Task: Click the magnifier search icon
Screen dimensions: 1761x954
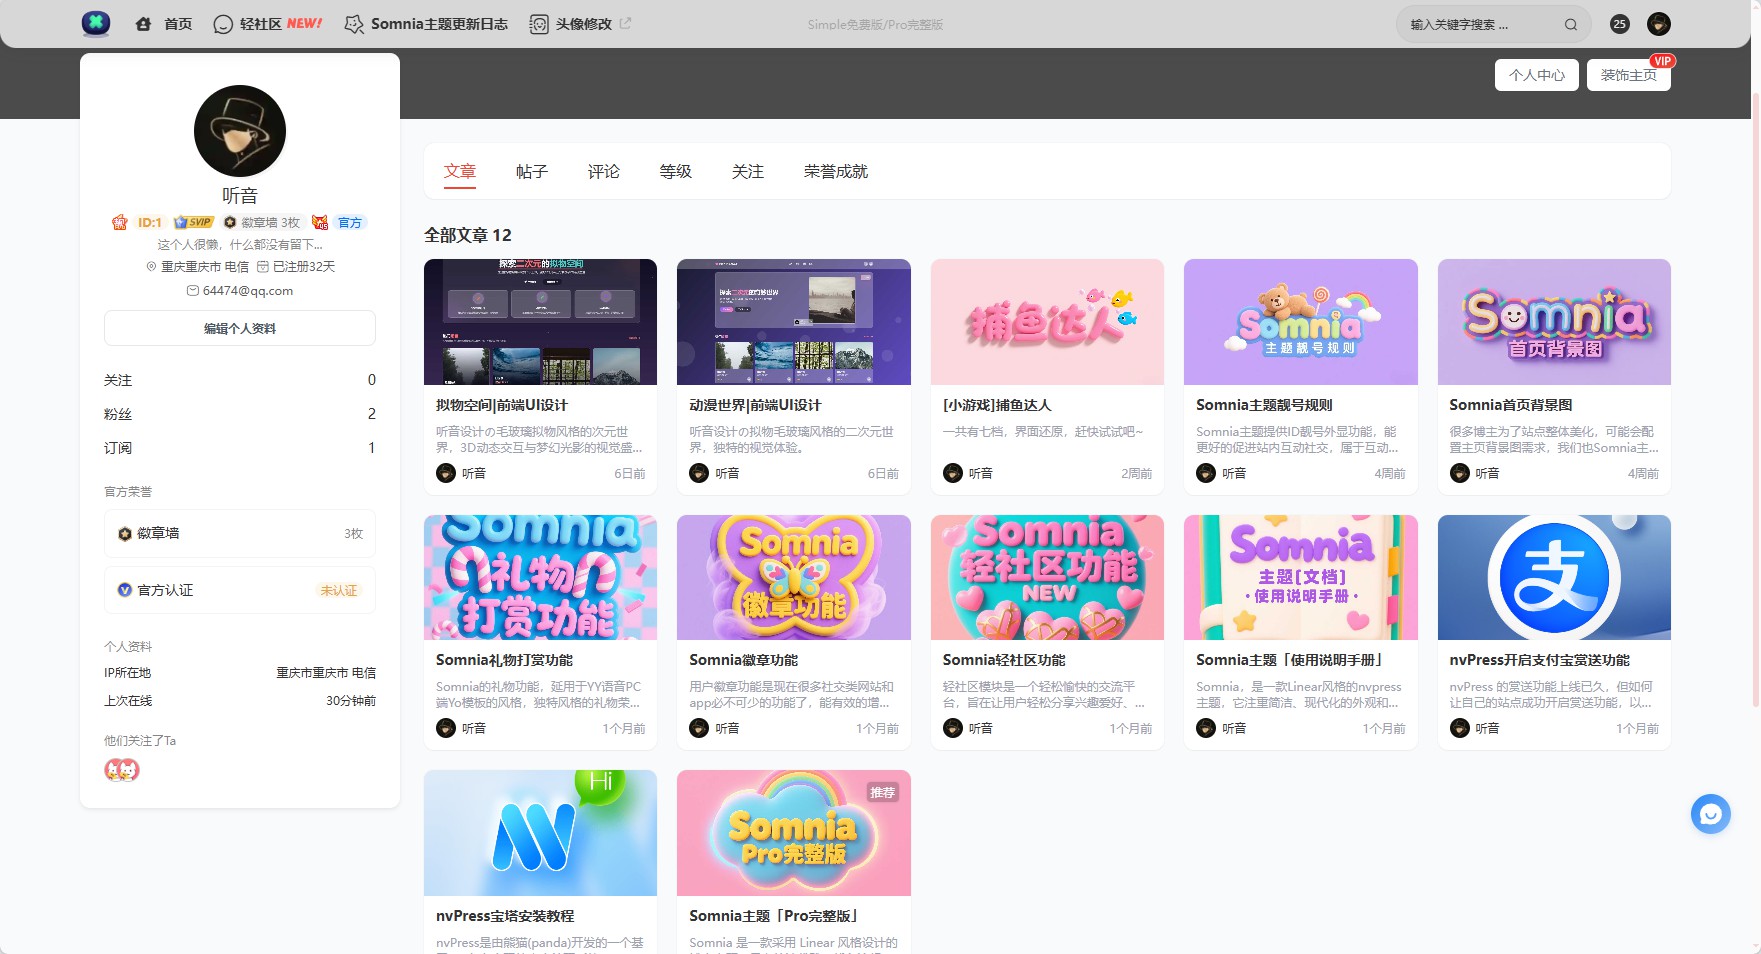Action: (x=1571, y=24)
